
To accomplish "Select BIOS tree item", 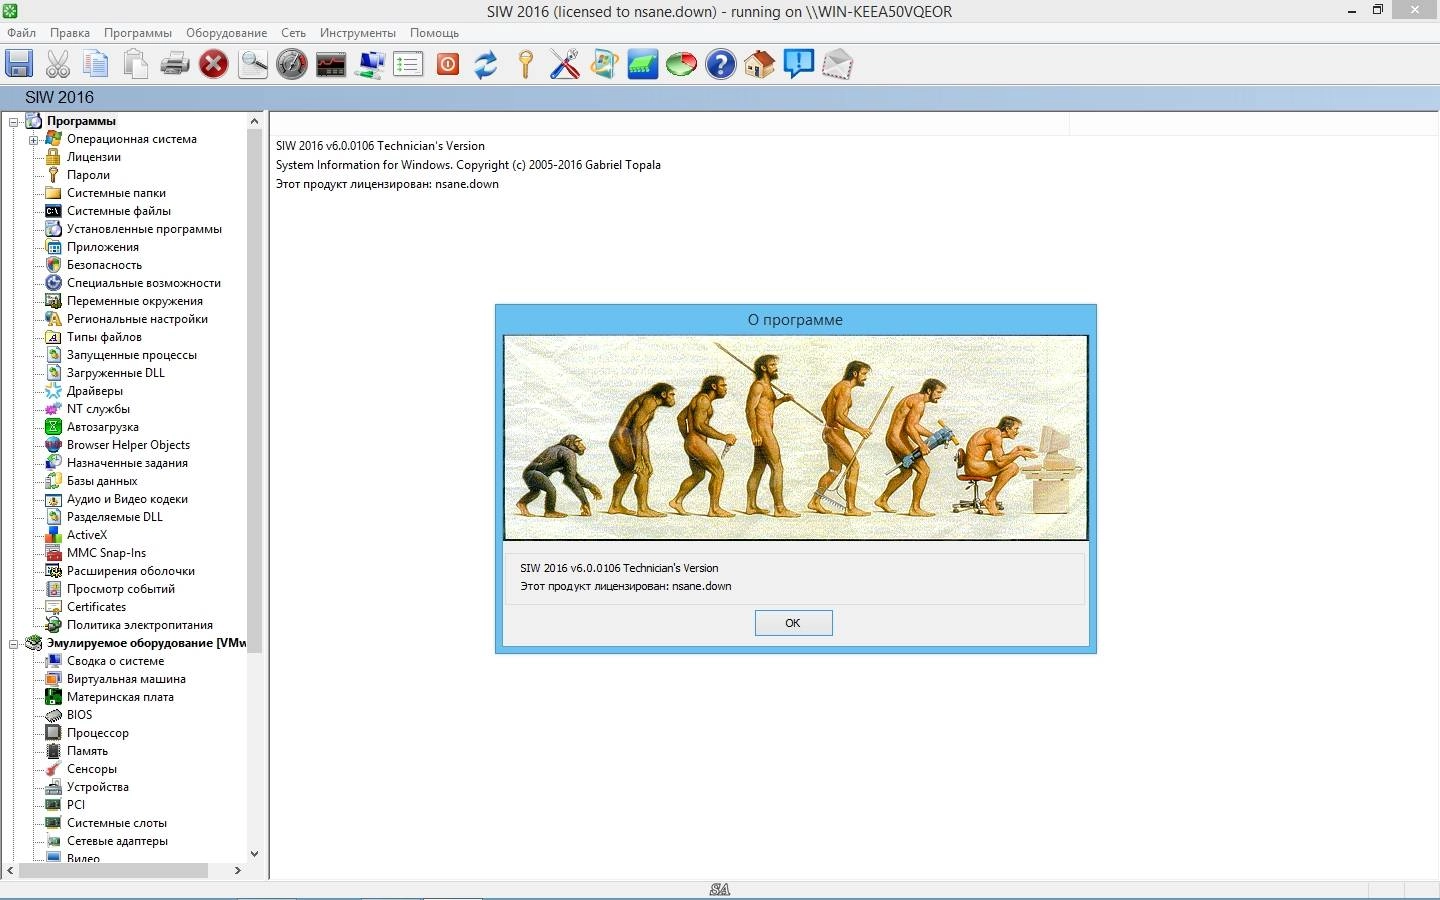I will coord(79,715).
